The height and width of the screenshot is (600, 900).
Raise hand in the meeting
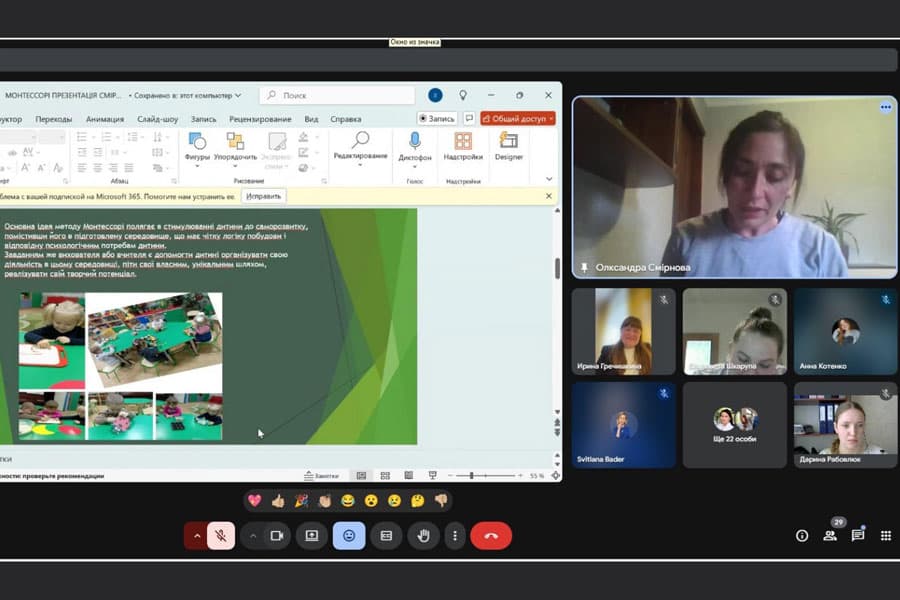pyautogui.click(x=423, y=536)
